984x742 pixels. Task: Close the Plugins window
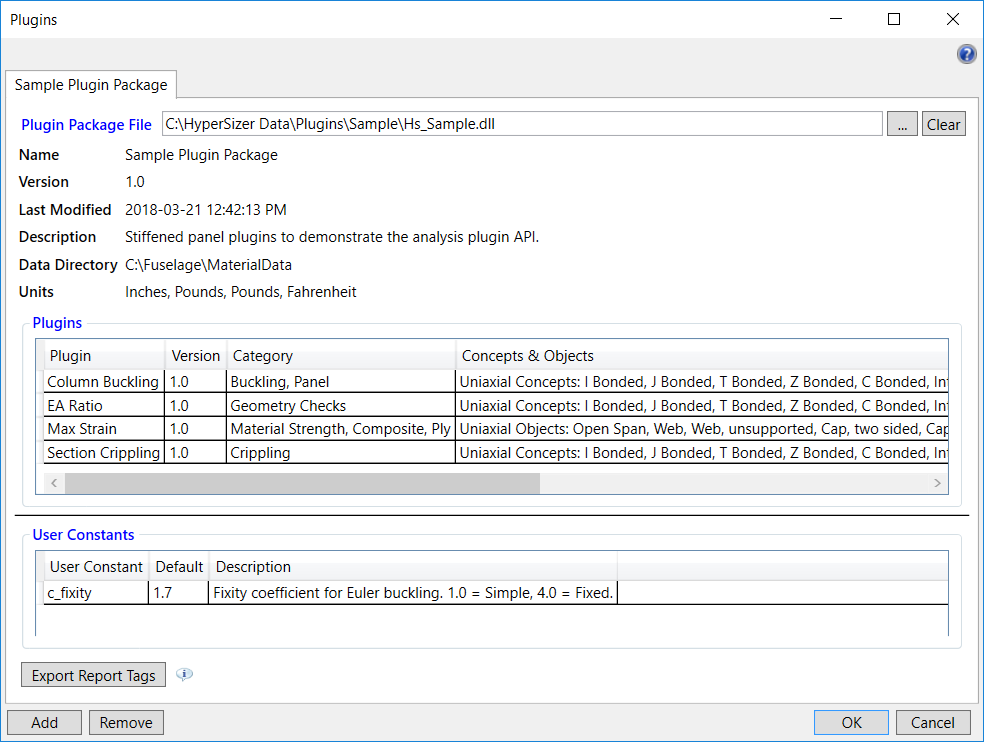point(953,19)
